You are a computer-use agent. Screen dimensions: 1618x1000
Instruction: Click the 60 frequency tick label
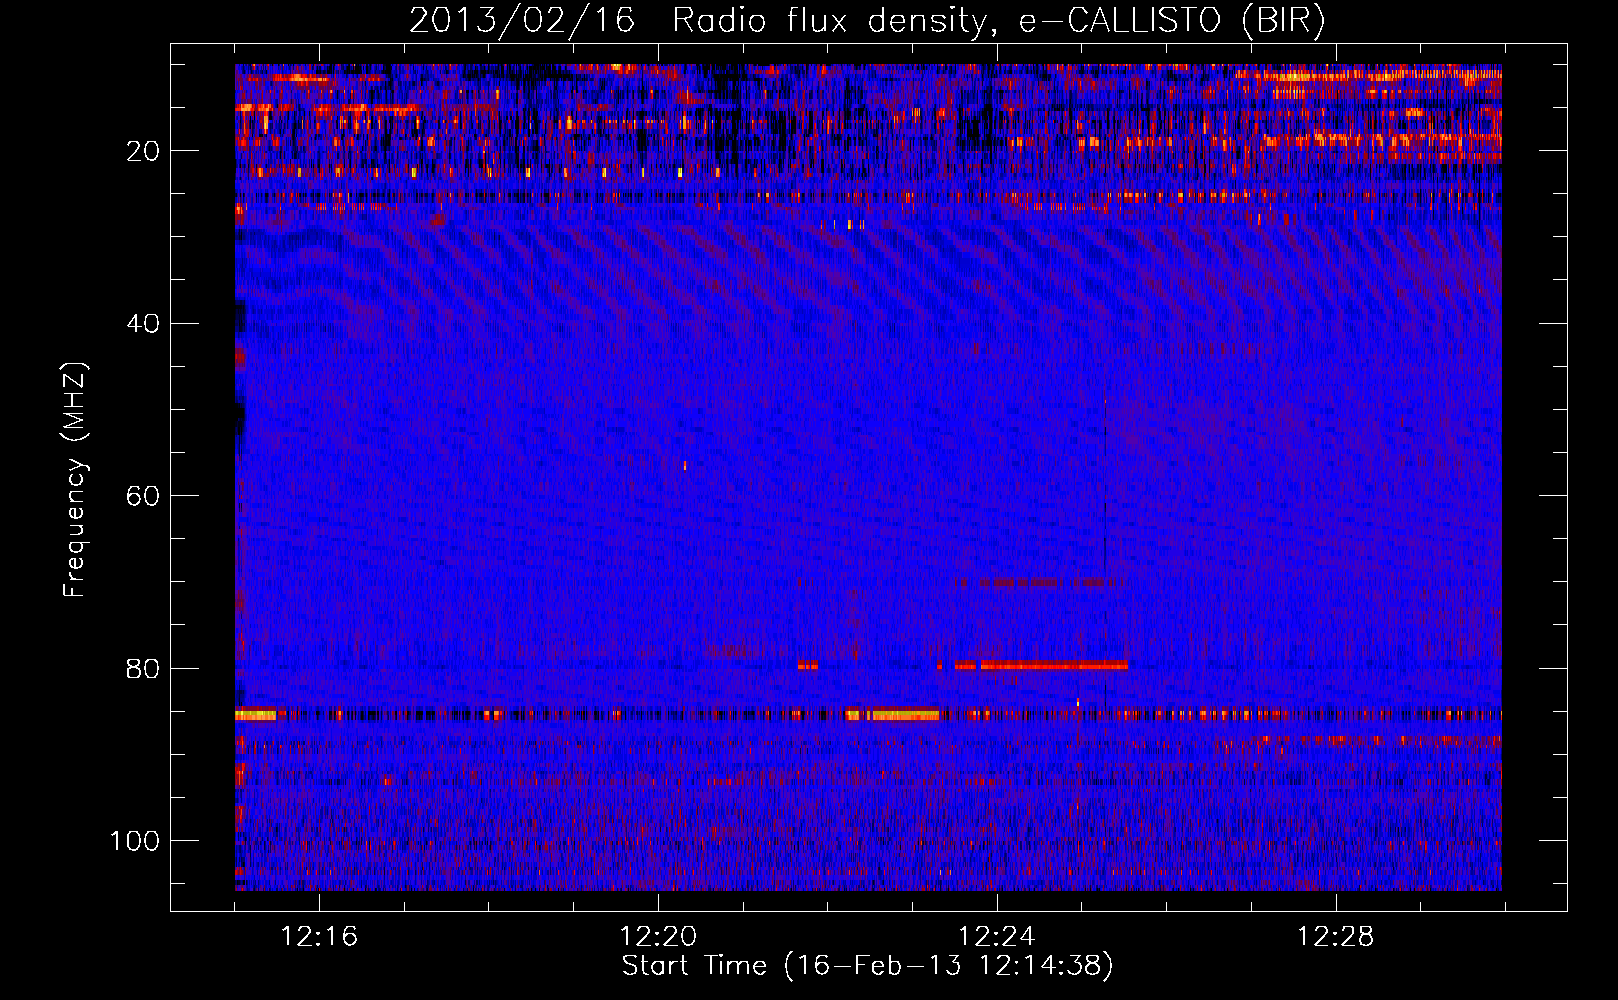point(144,496)
